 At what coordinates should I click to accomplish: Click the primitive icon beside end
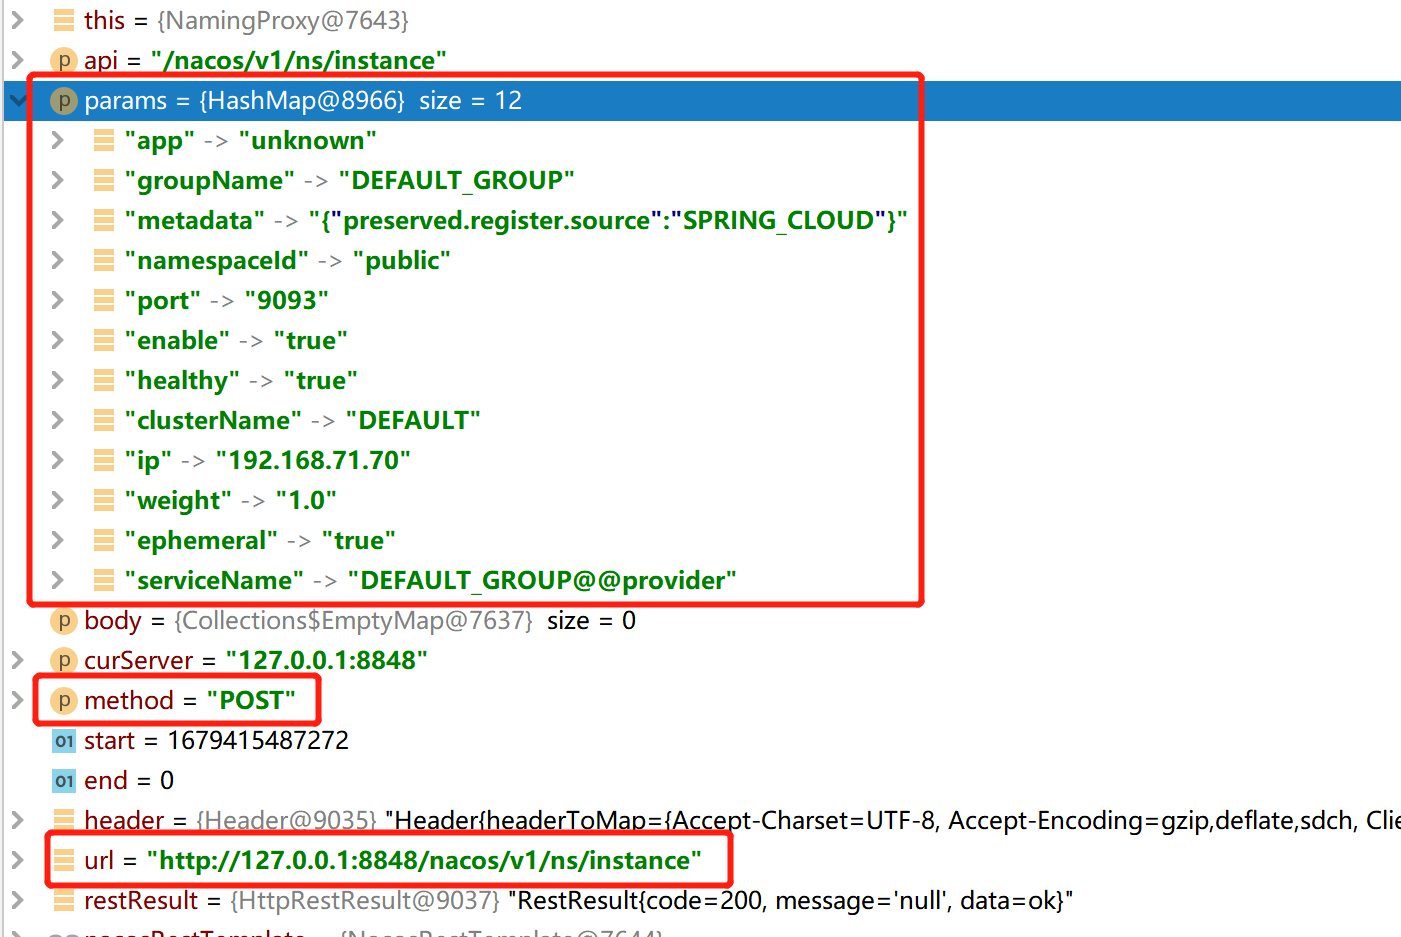pyautogui.click(x=64, y=780)
